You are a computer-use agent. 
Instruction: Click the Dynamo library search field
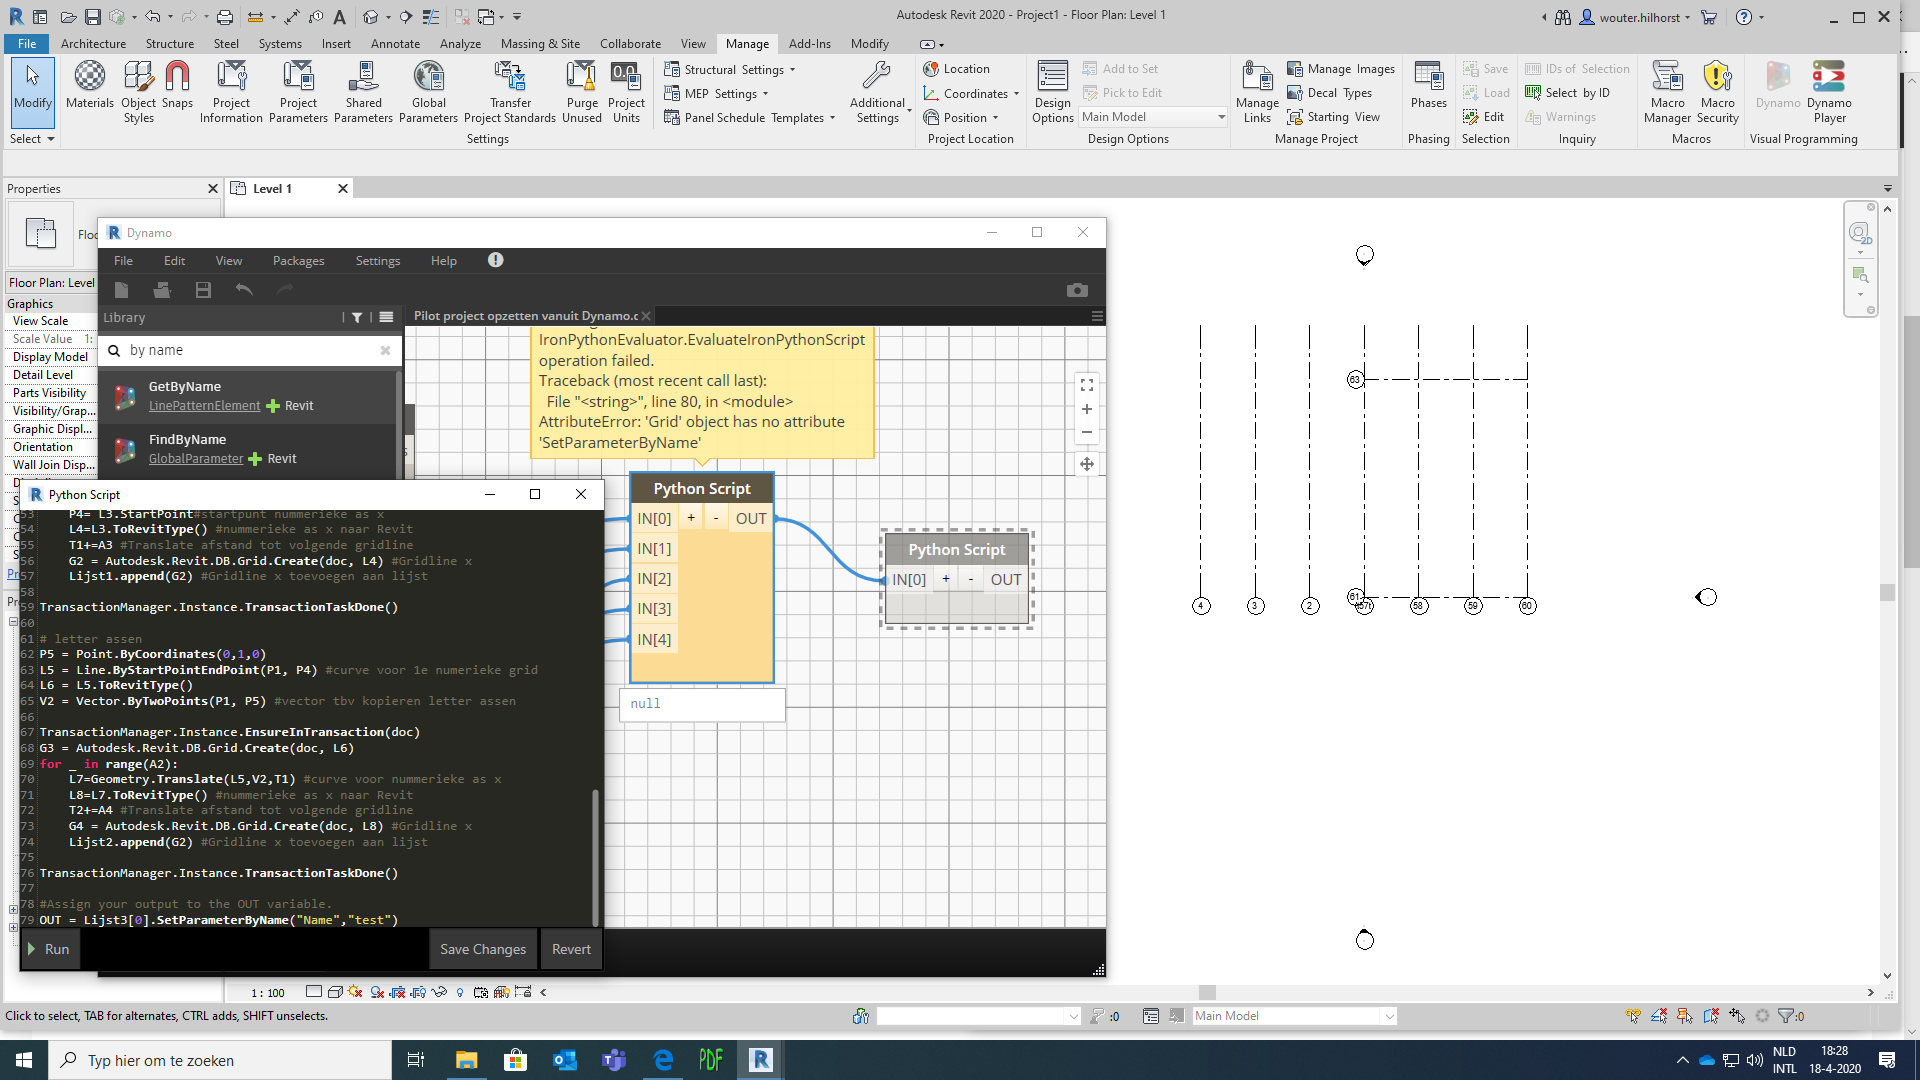(250, 350)
